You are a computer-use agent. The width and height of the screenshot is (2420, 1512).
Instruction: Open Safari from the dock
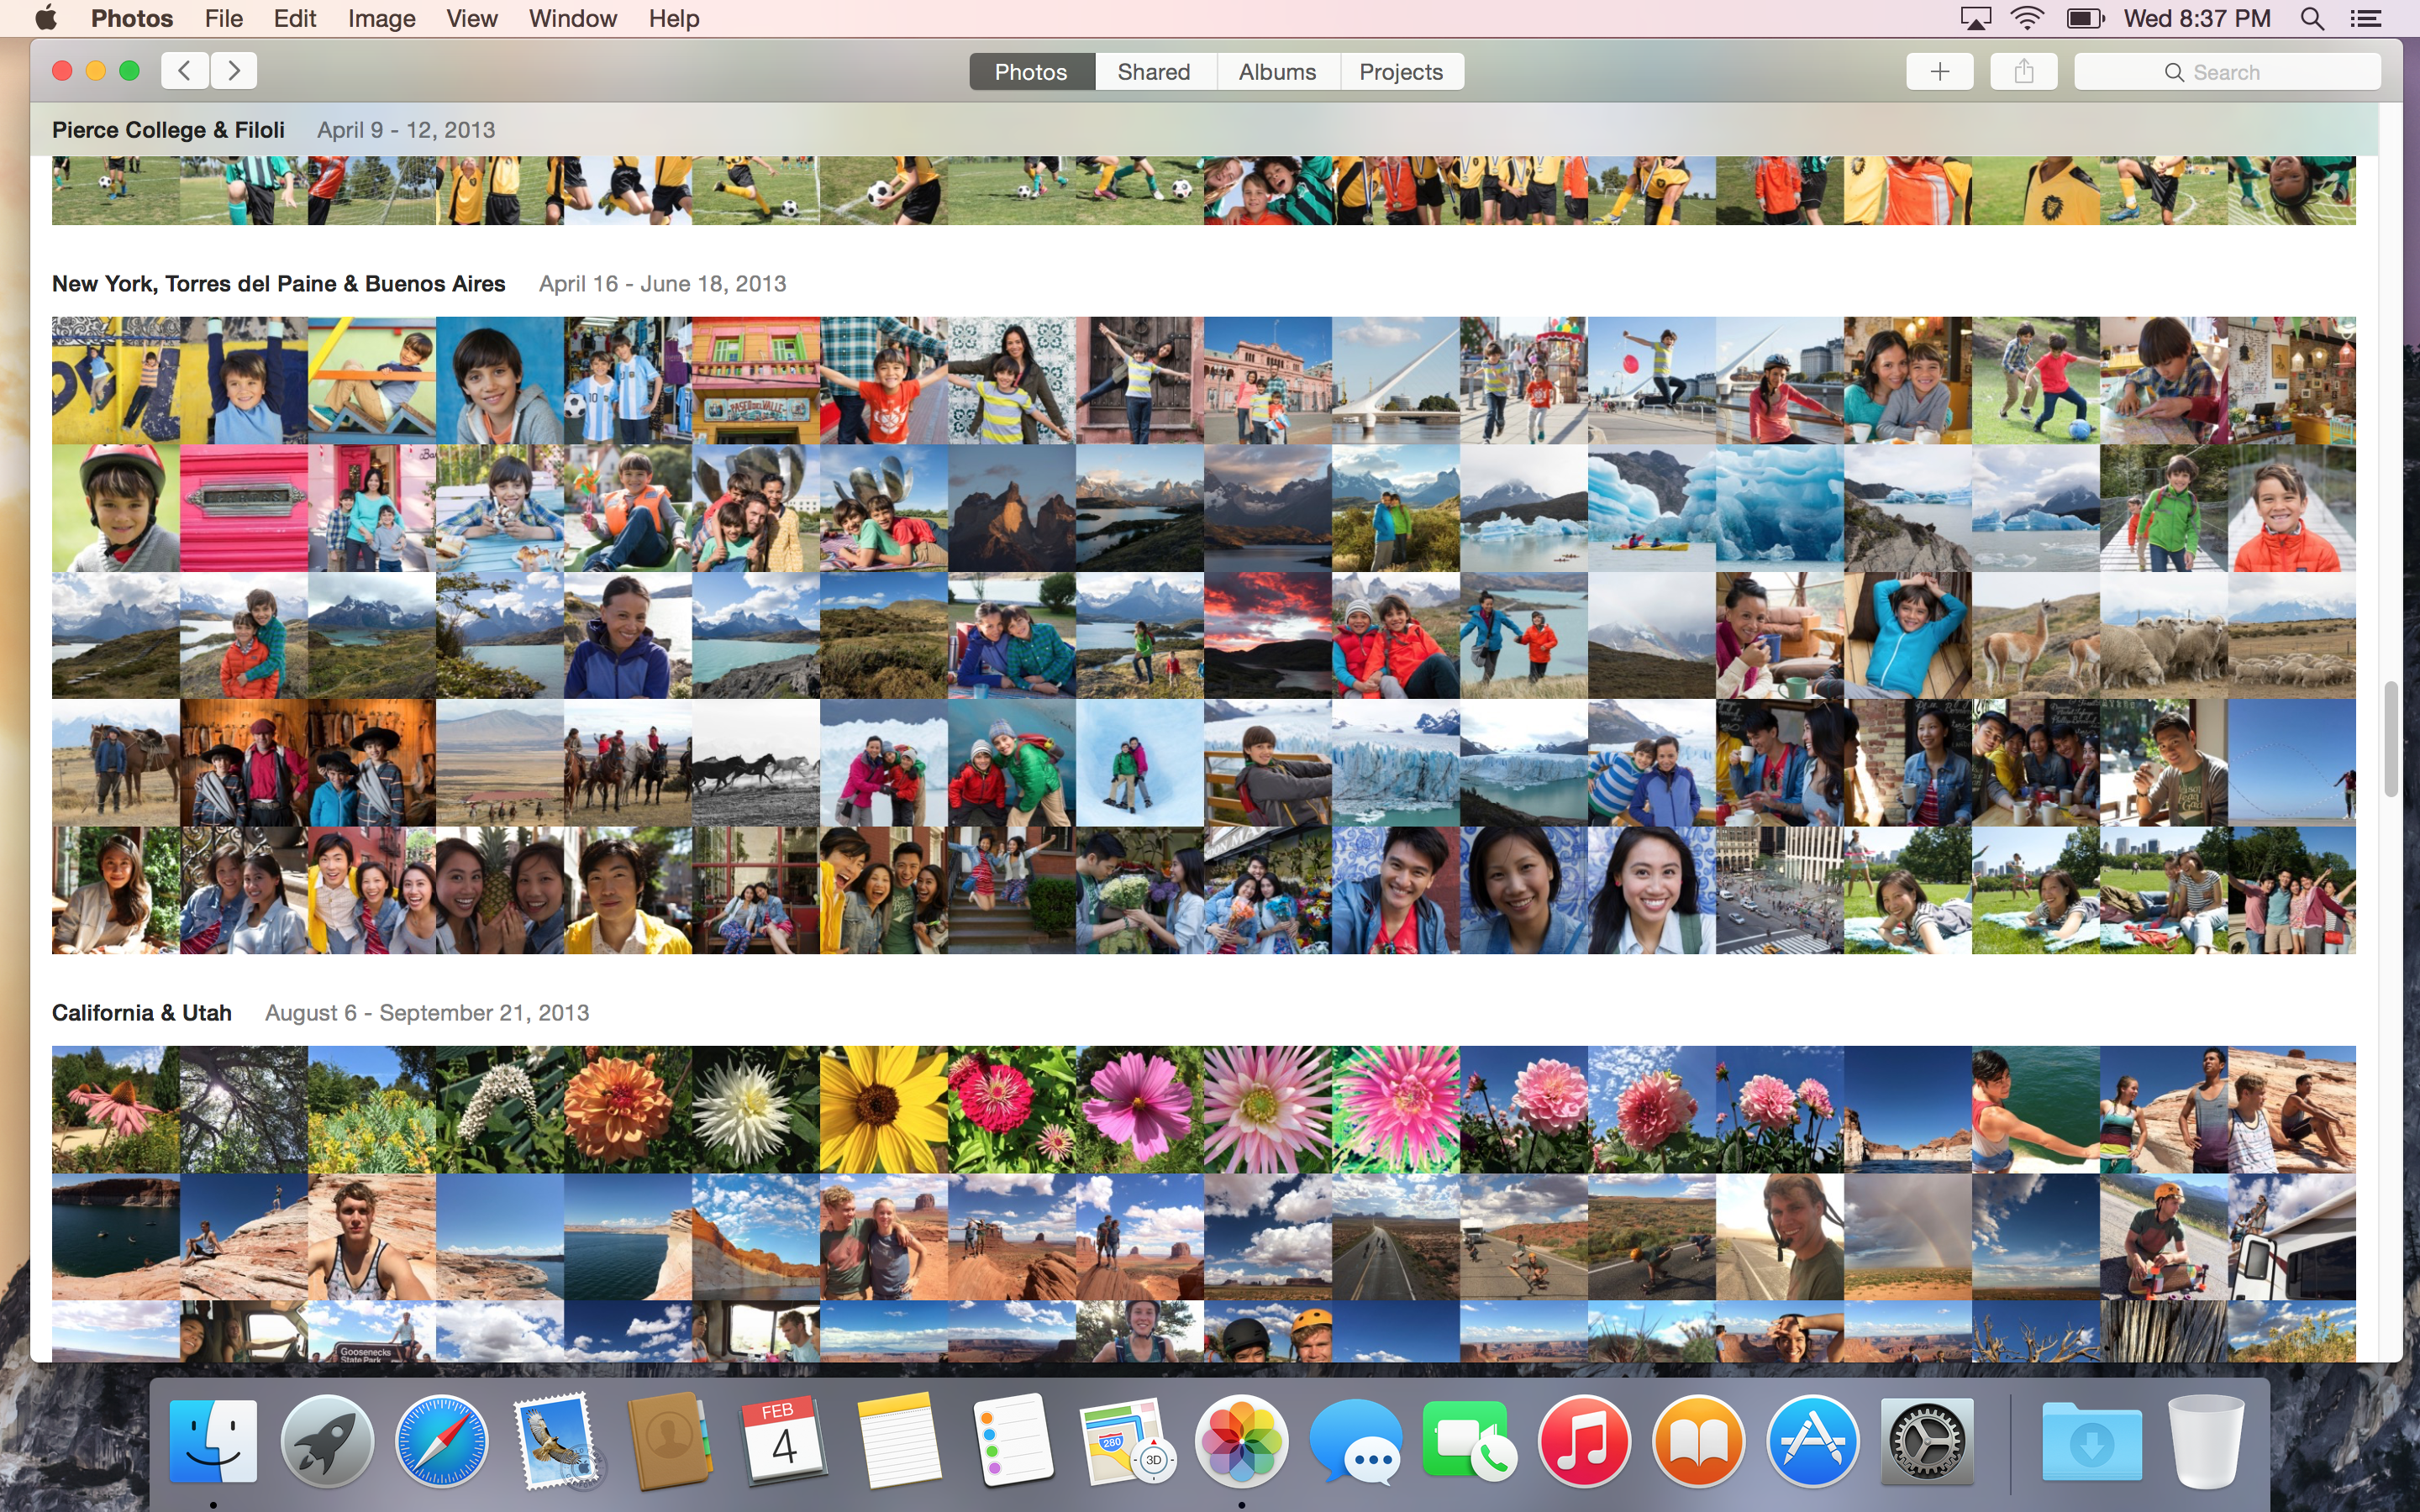coord(441,1441)
